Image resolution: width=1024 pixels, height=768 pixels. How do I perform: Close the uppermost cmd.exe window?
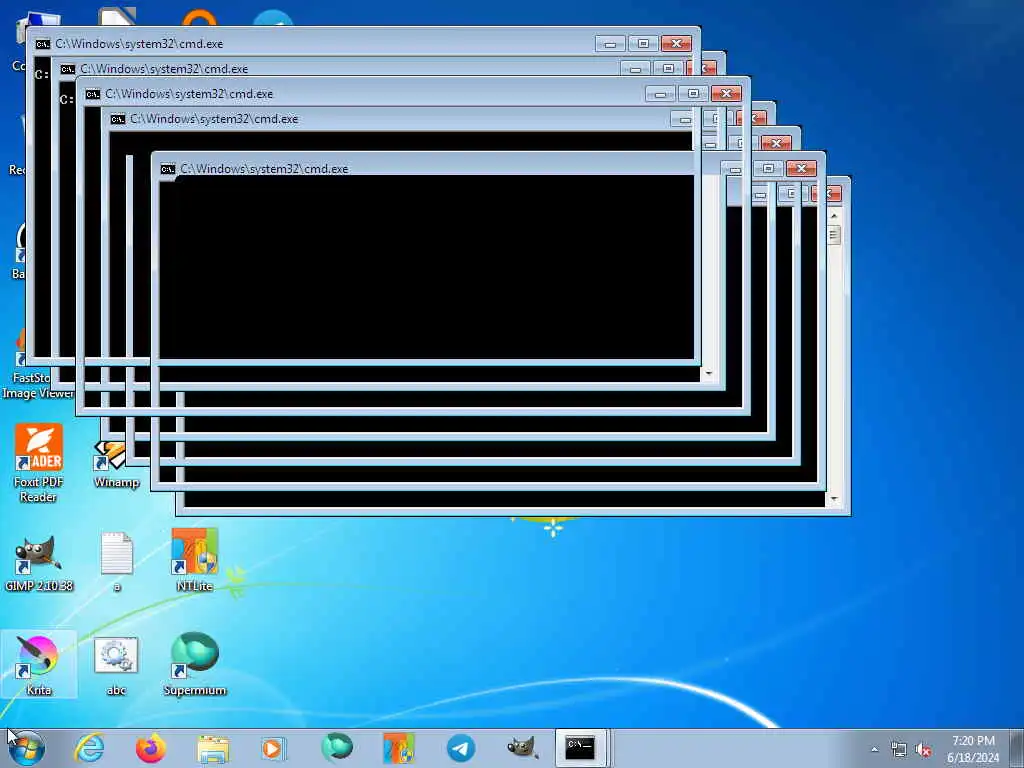point(677,44)
